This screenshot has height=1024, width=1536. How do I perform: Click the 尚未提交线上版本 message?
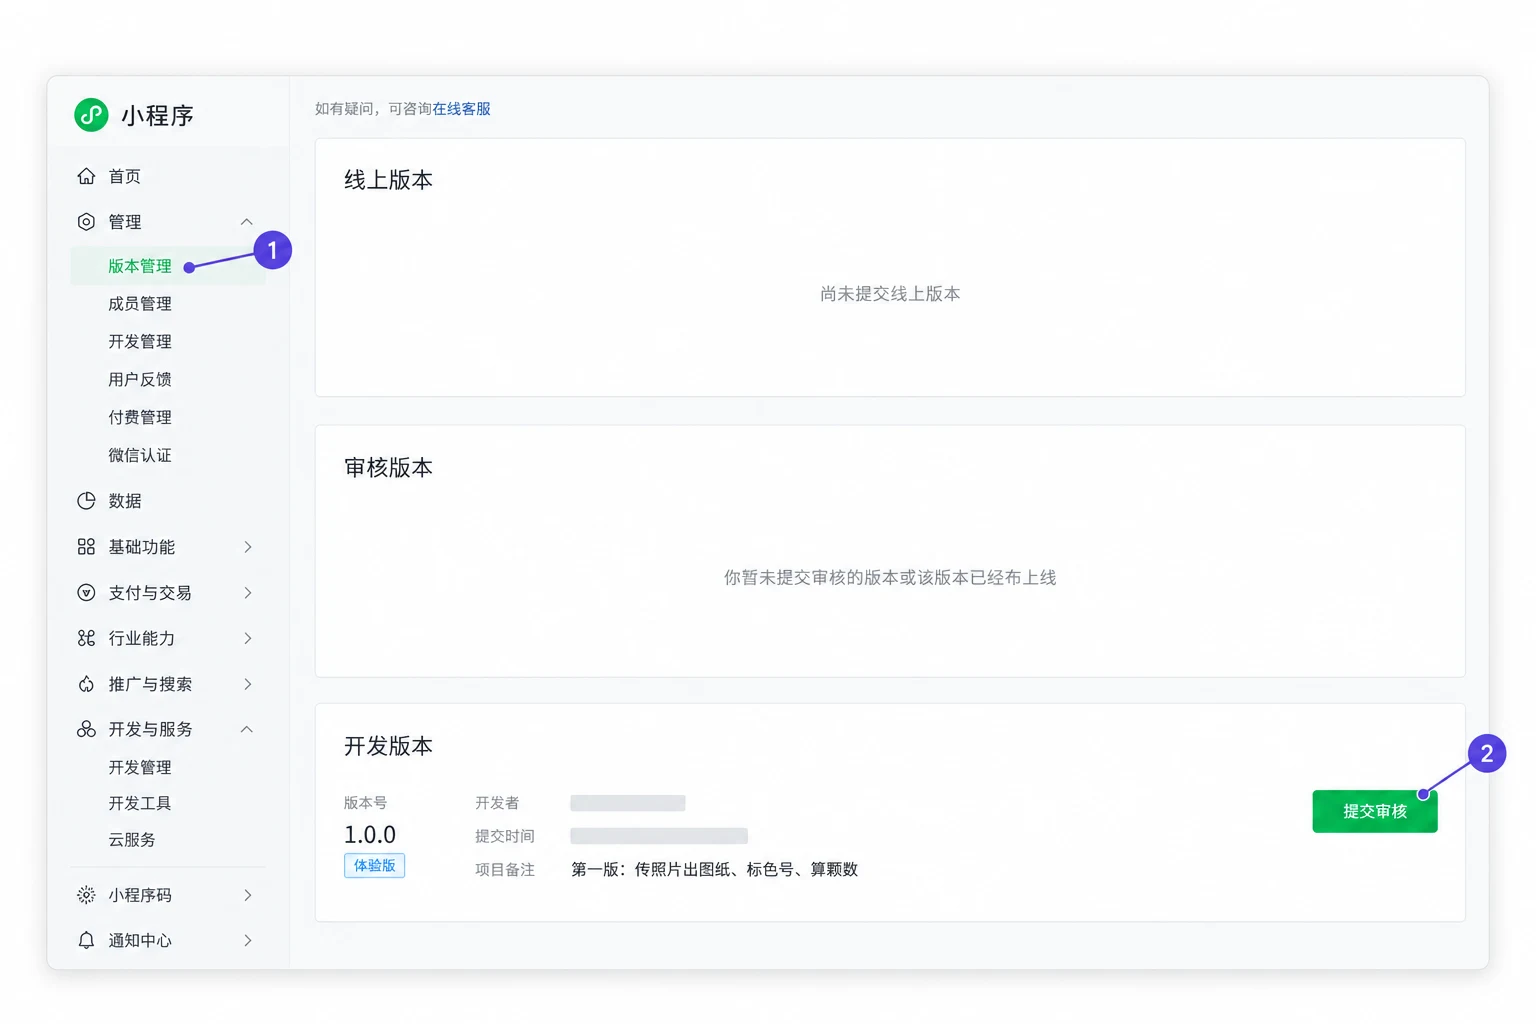coord(890,294)
